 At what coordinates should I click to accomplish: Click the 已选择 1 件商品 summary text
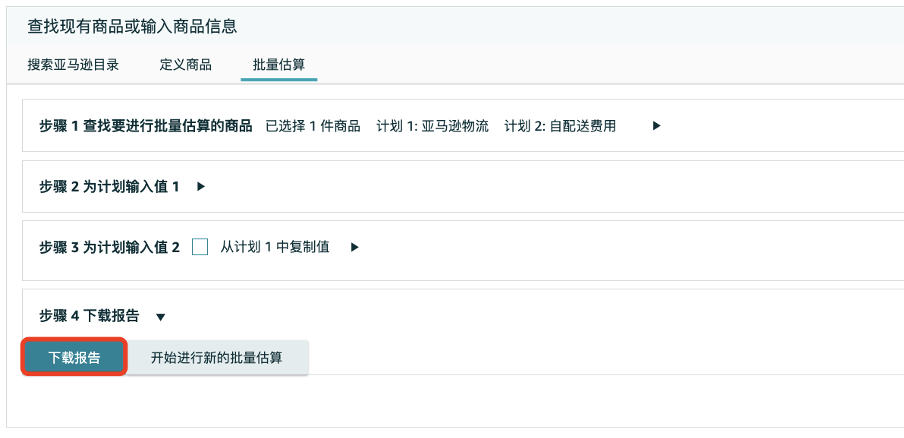(313, 126)
